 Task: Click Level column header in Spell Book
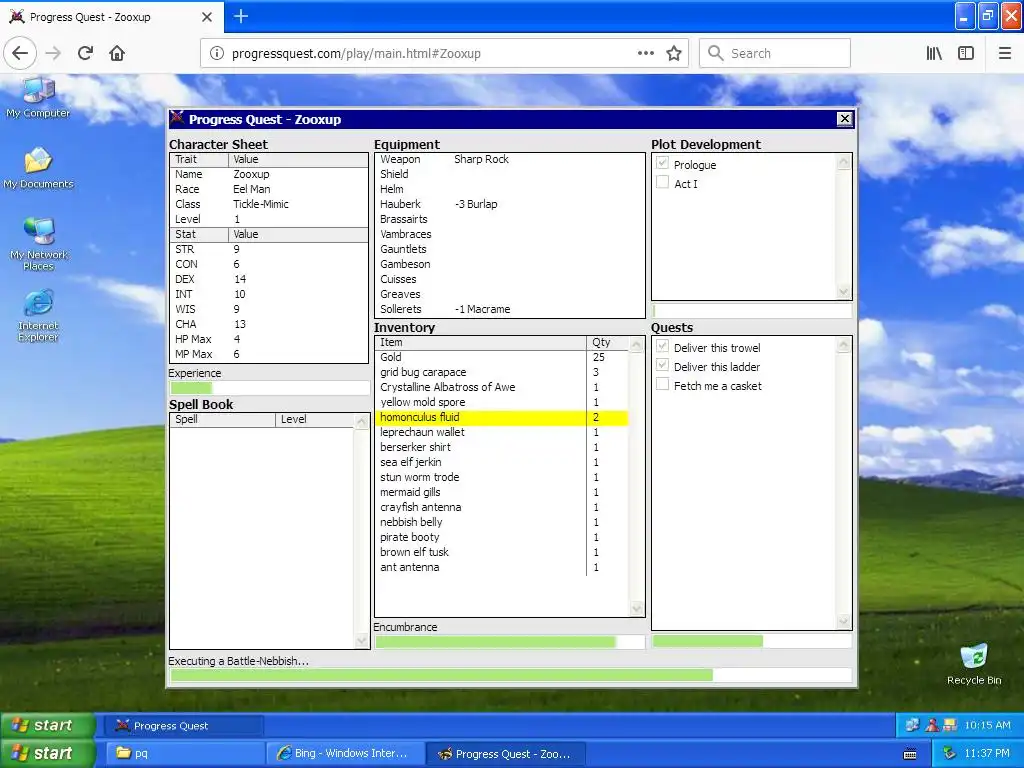tap(315, 419)
